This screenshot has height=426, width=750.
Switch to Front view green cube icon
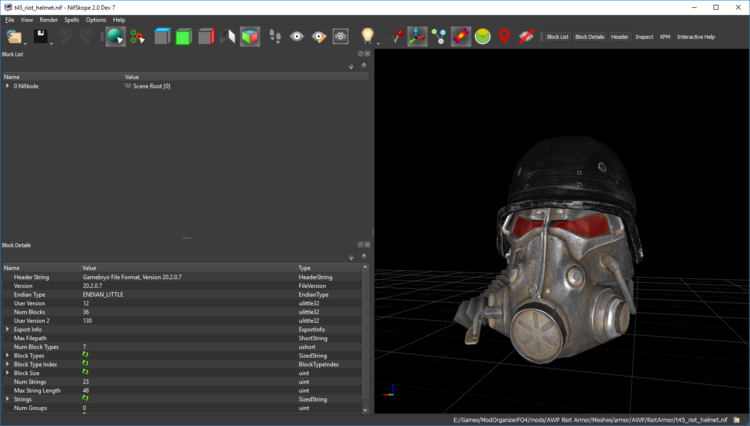coord(184,37)
